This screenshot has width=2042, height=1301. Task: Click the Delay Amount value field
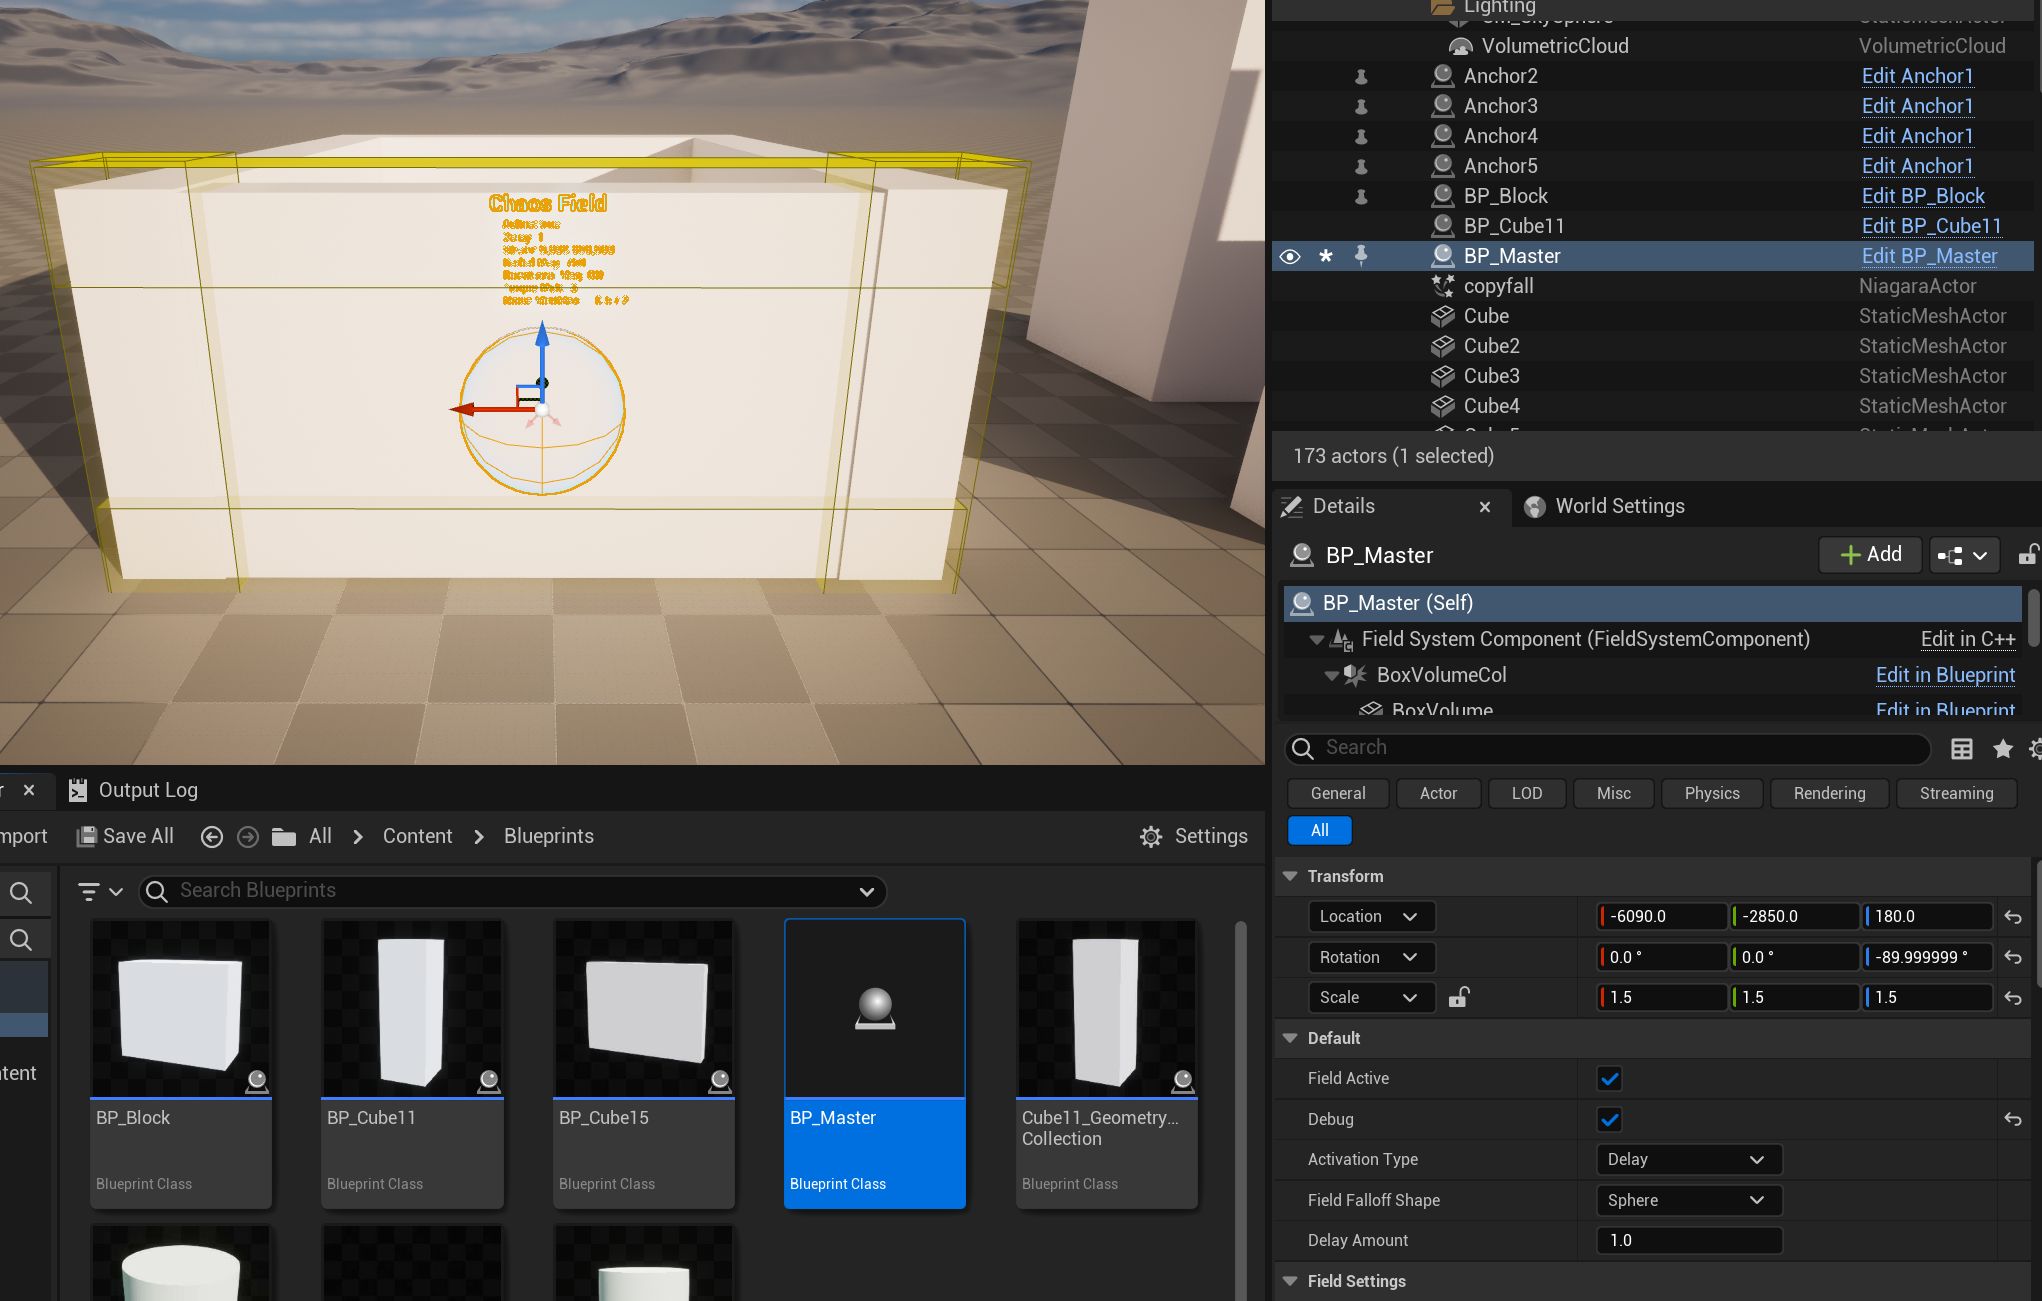coord(1688,1240)
